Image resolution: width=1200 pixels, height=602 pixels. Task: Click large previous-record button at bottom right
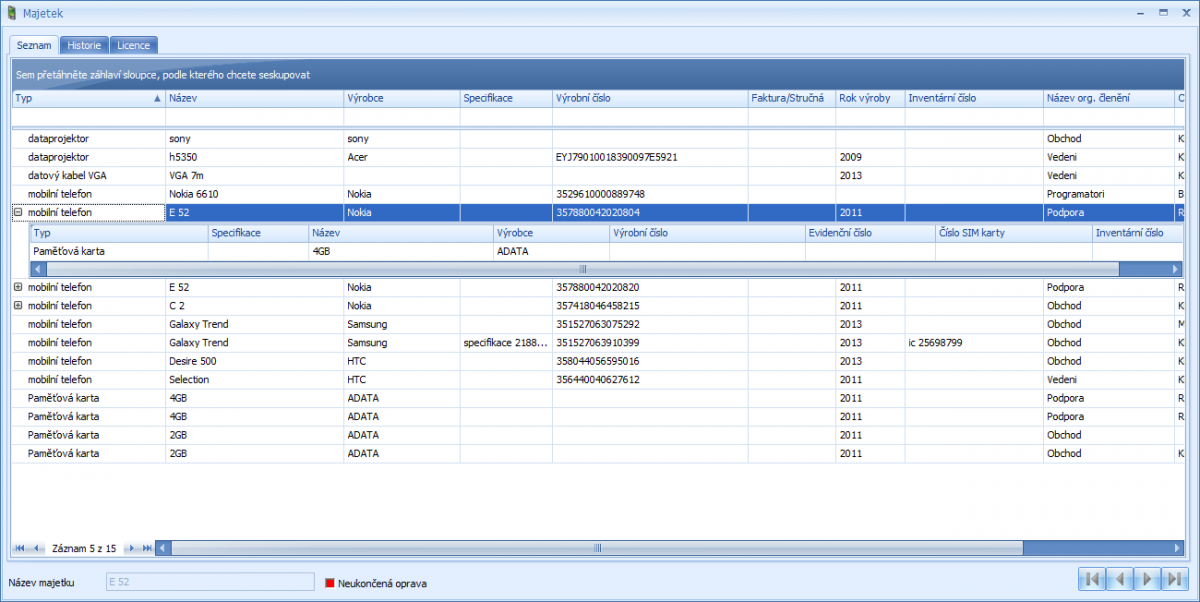pyautogui.click(x=1121, y=579)
